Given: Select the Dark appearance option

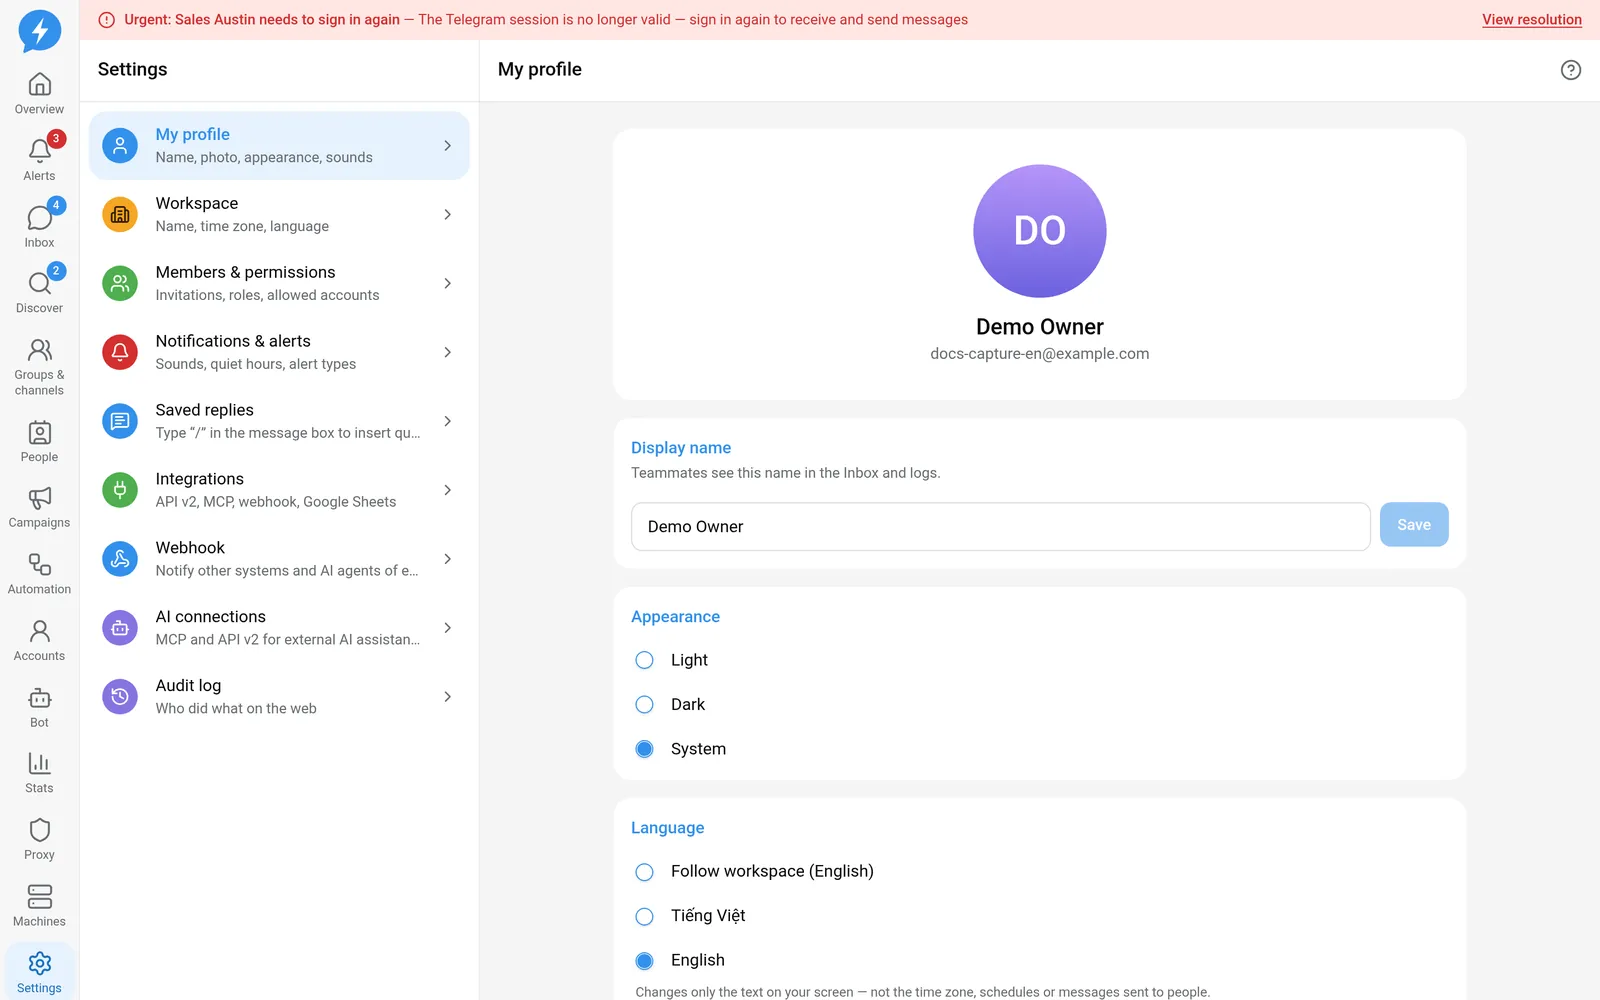Looking at the screenshot, I should 645,705.
